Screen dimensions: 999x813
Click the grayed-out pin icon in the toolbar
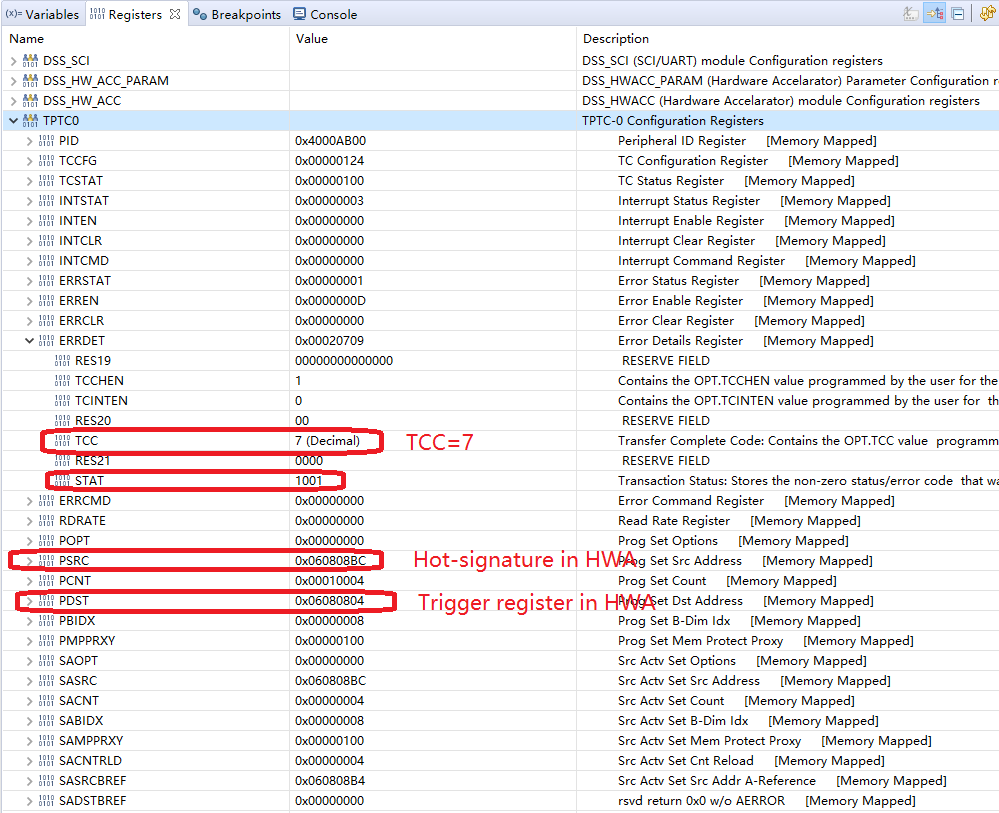[x=912, y=13]
